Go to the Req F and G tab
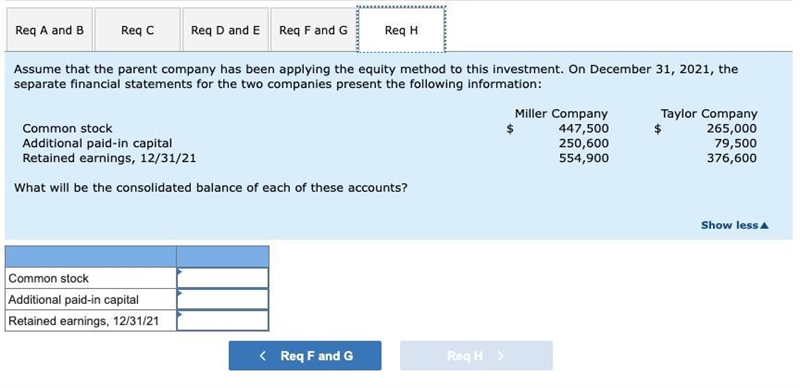The image size is (800, 388). click(313, 30)
